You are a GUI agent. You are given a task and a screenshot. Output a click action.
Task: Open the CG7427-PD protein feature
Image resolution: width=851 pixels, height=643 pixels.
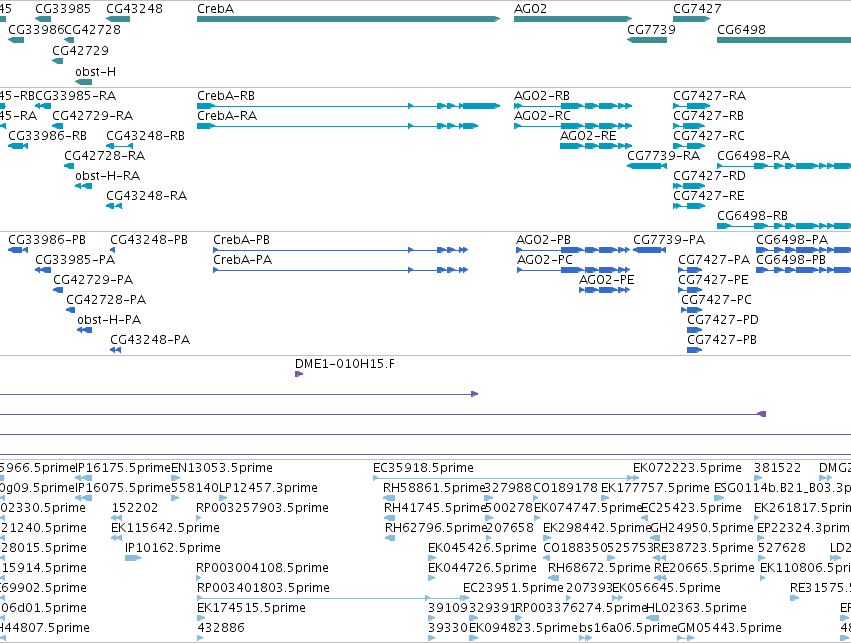tap(695, 330)
